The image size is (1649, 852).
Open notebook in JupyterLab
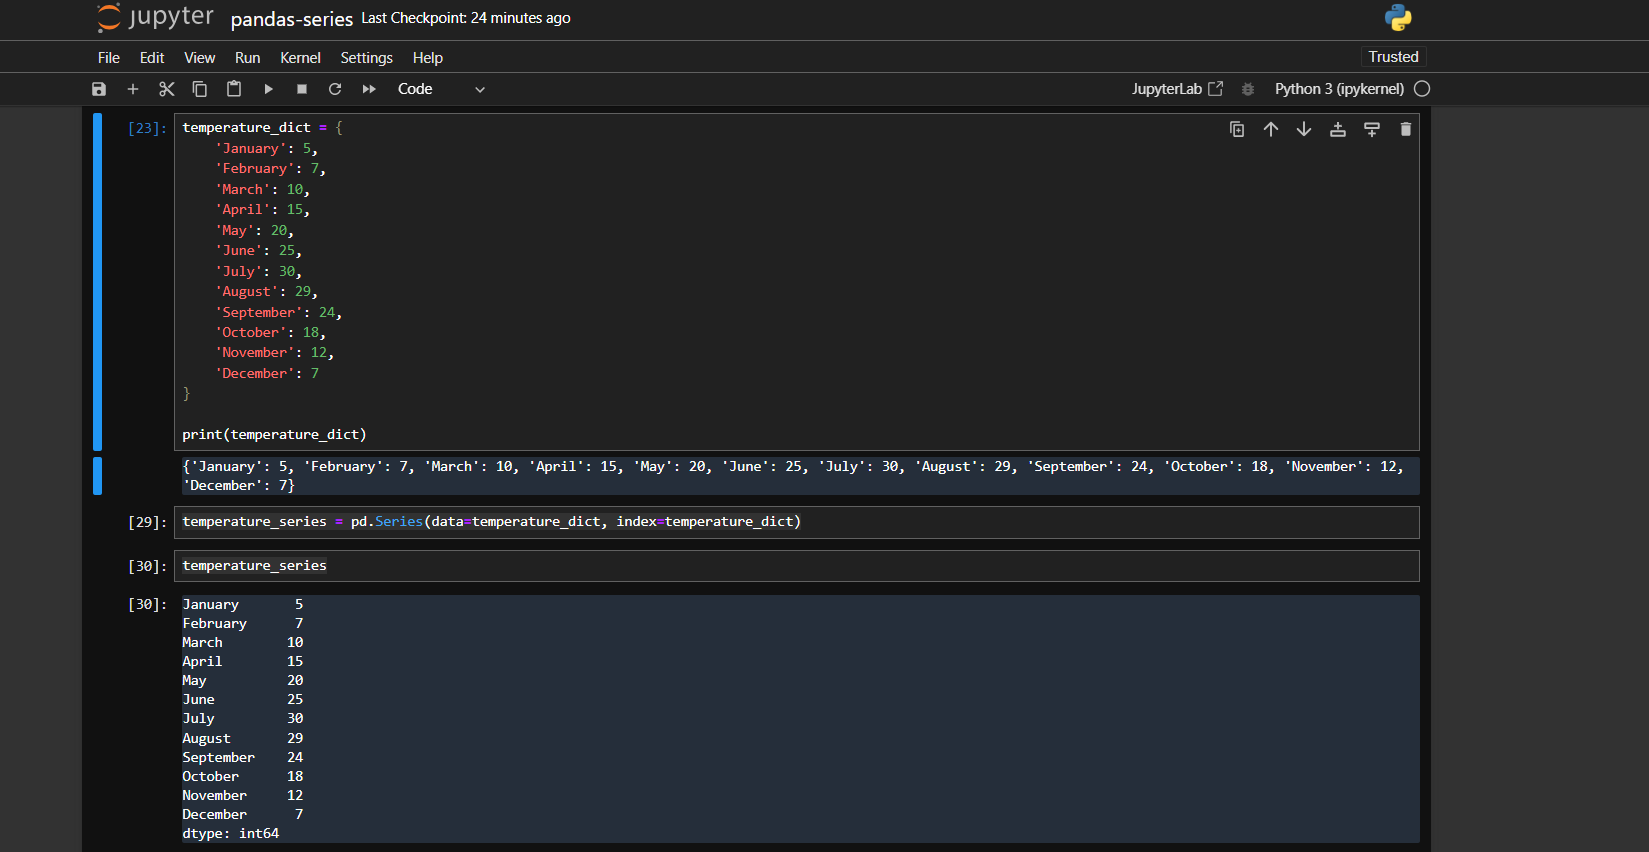[x=1177, y=89]
